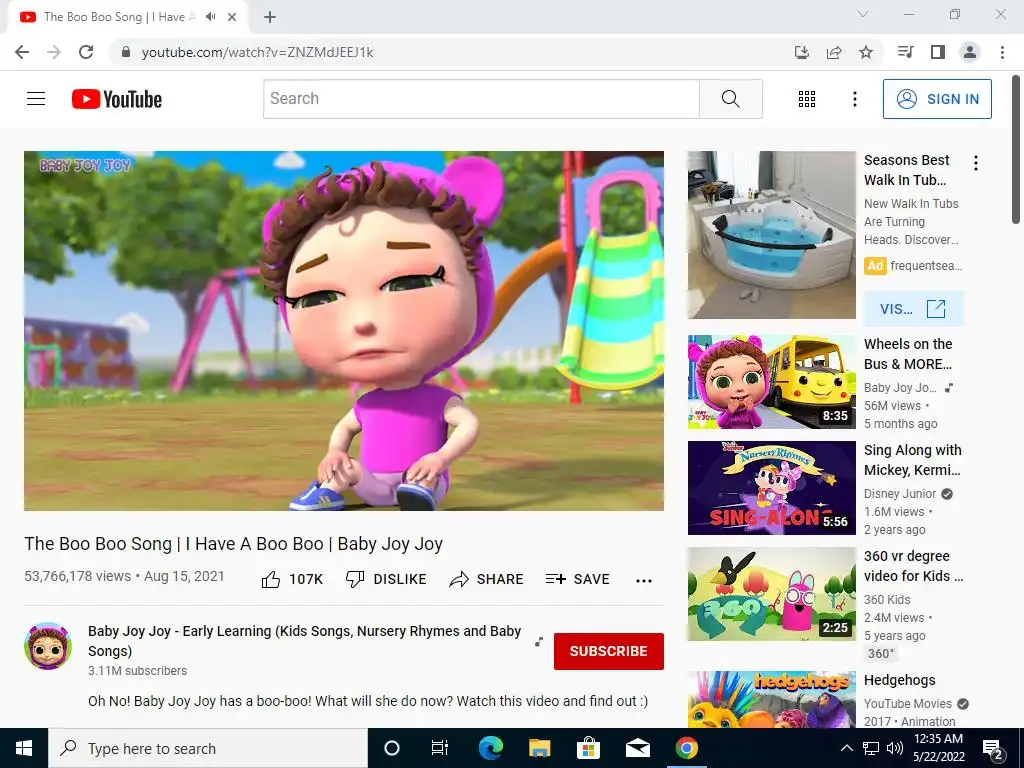Open Sing Along with Mickey title
1024x768 pixels.
pyautogui.click(x=912, y=460)
